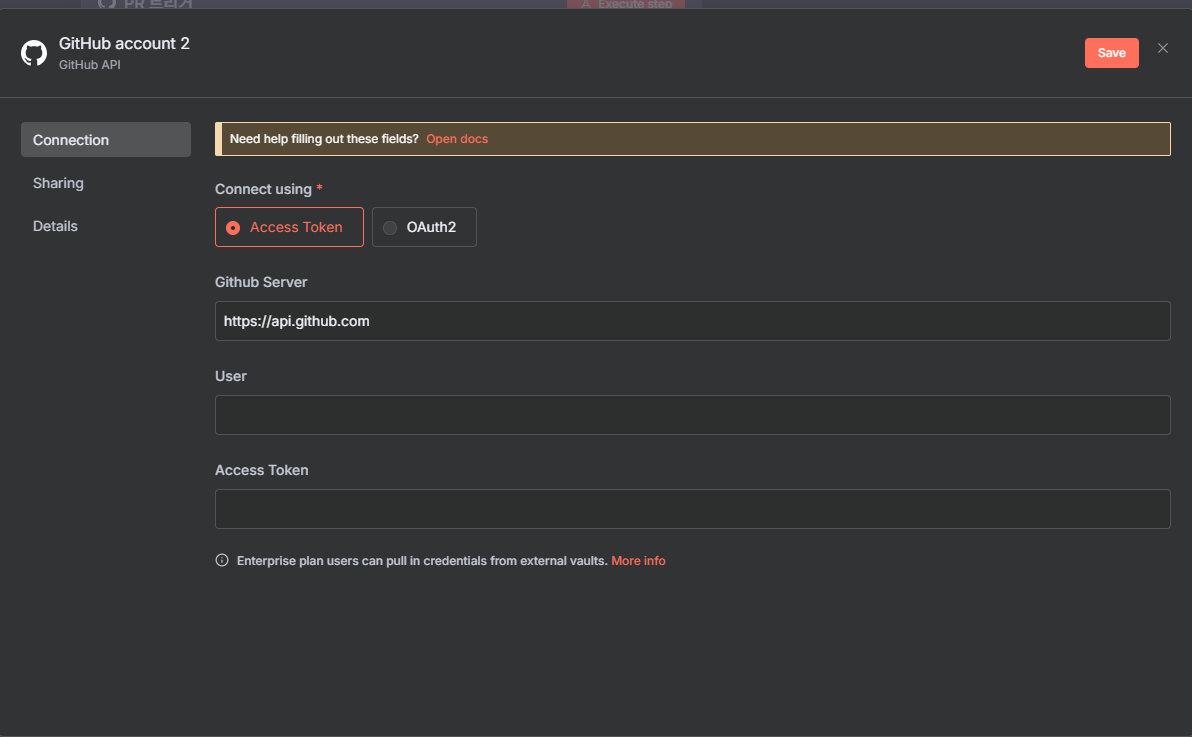This screenshot has width=1192, height=737.
Task: Focus the Github Server URL field
Action: (693, 321)
